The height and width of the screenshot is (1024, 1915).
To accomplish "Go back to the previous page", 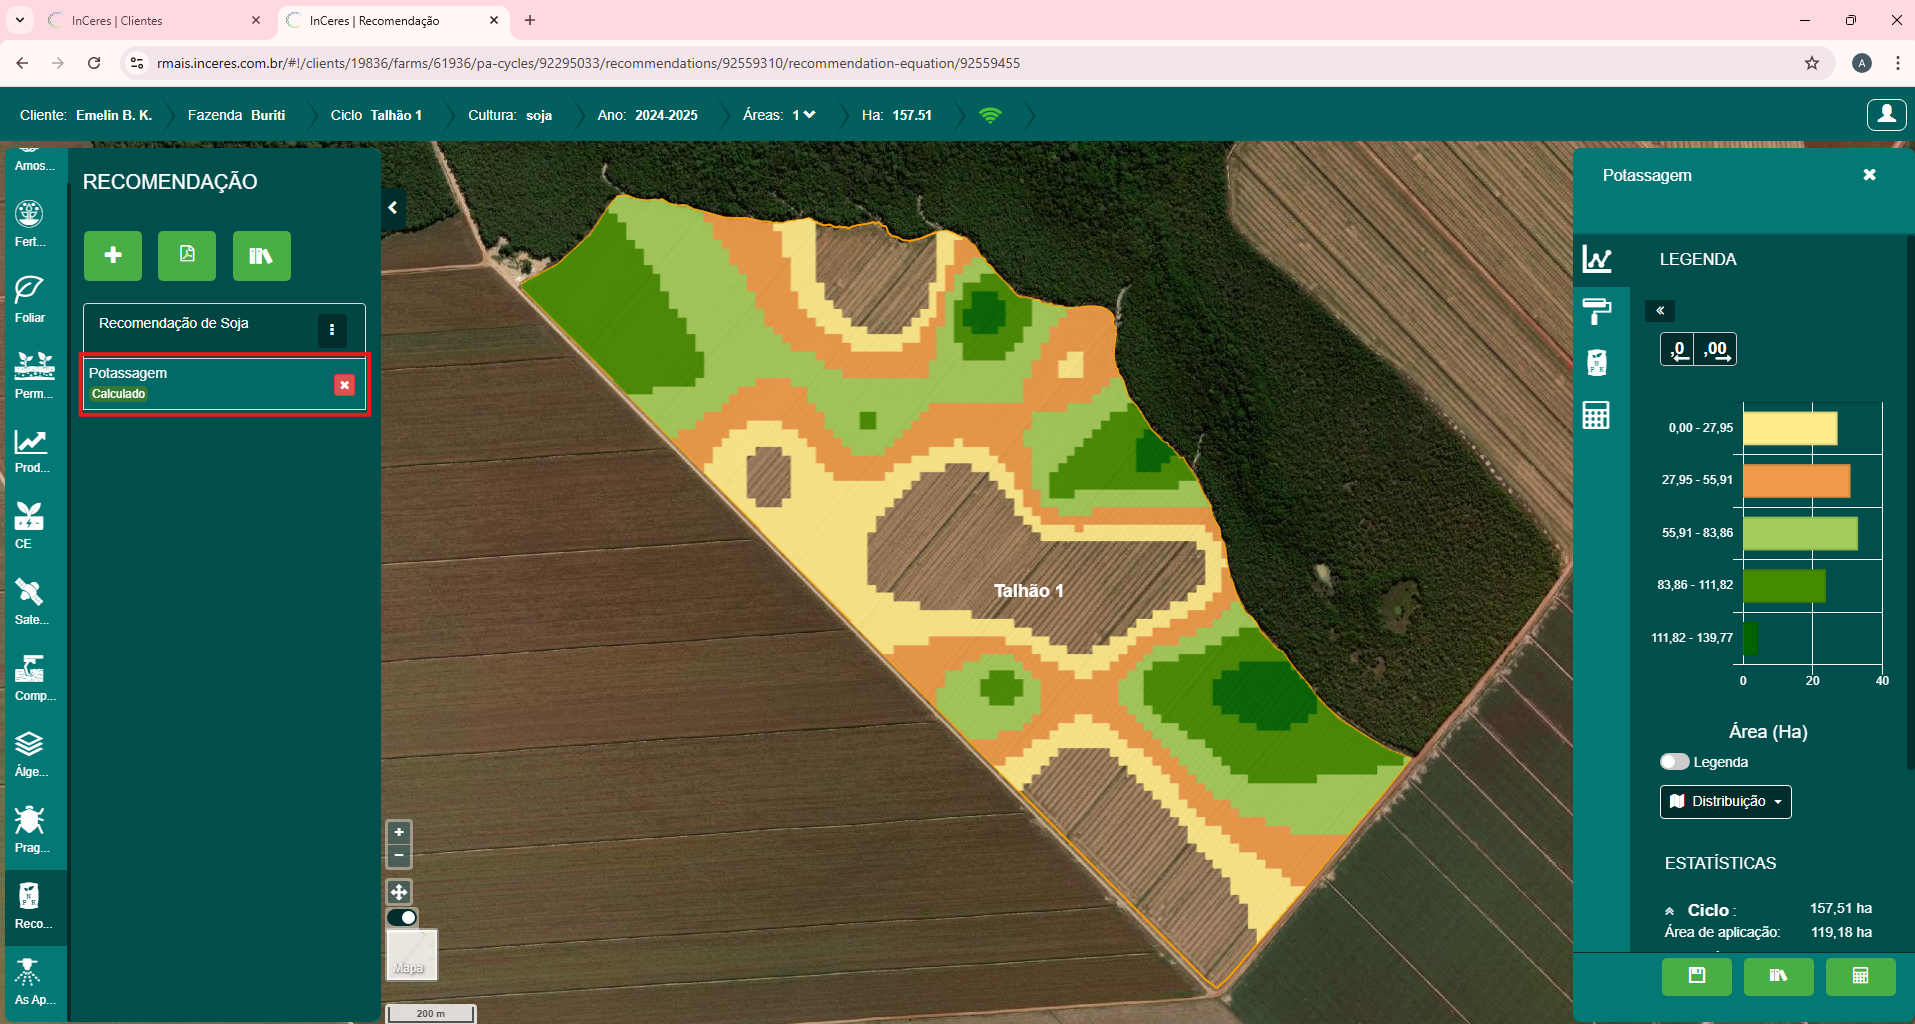I will tap(22, 63).
